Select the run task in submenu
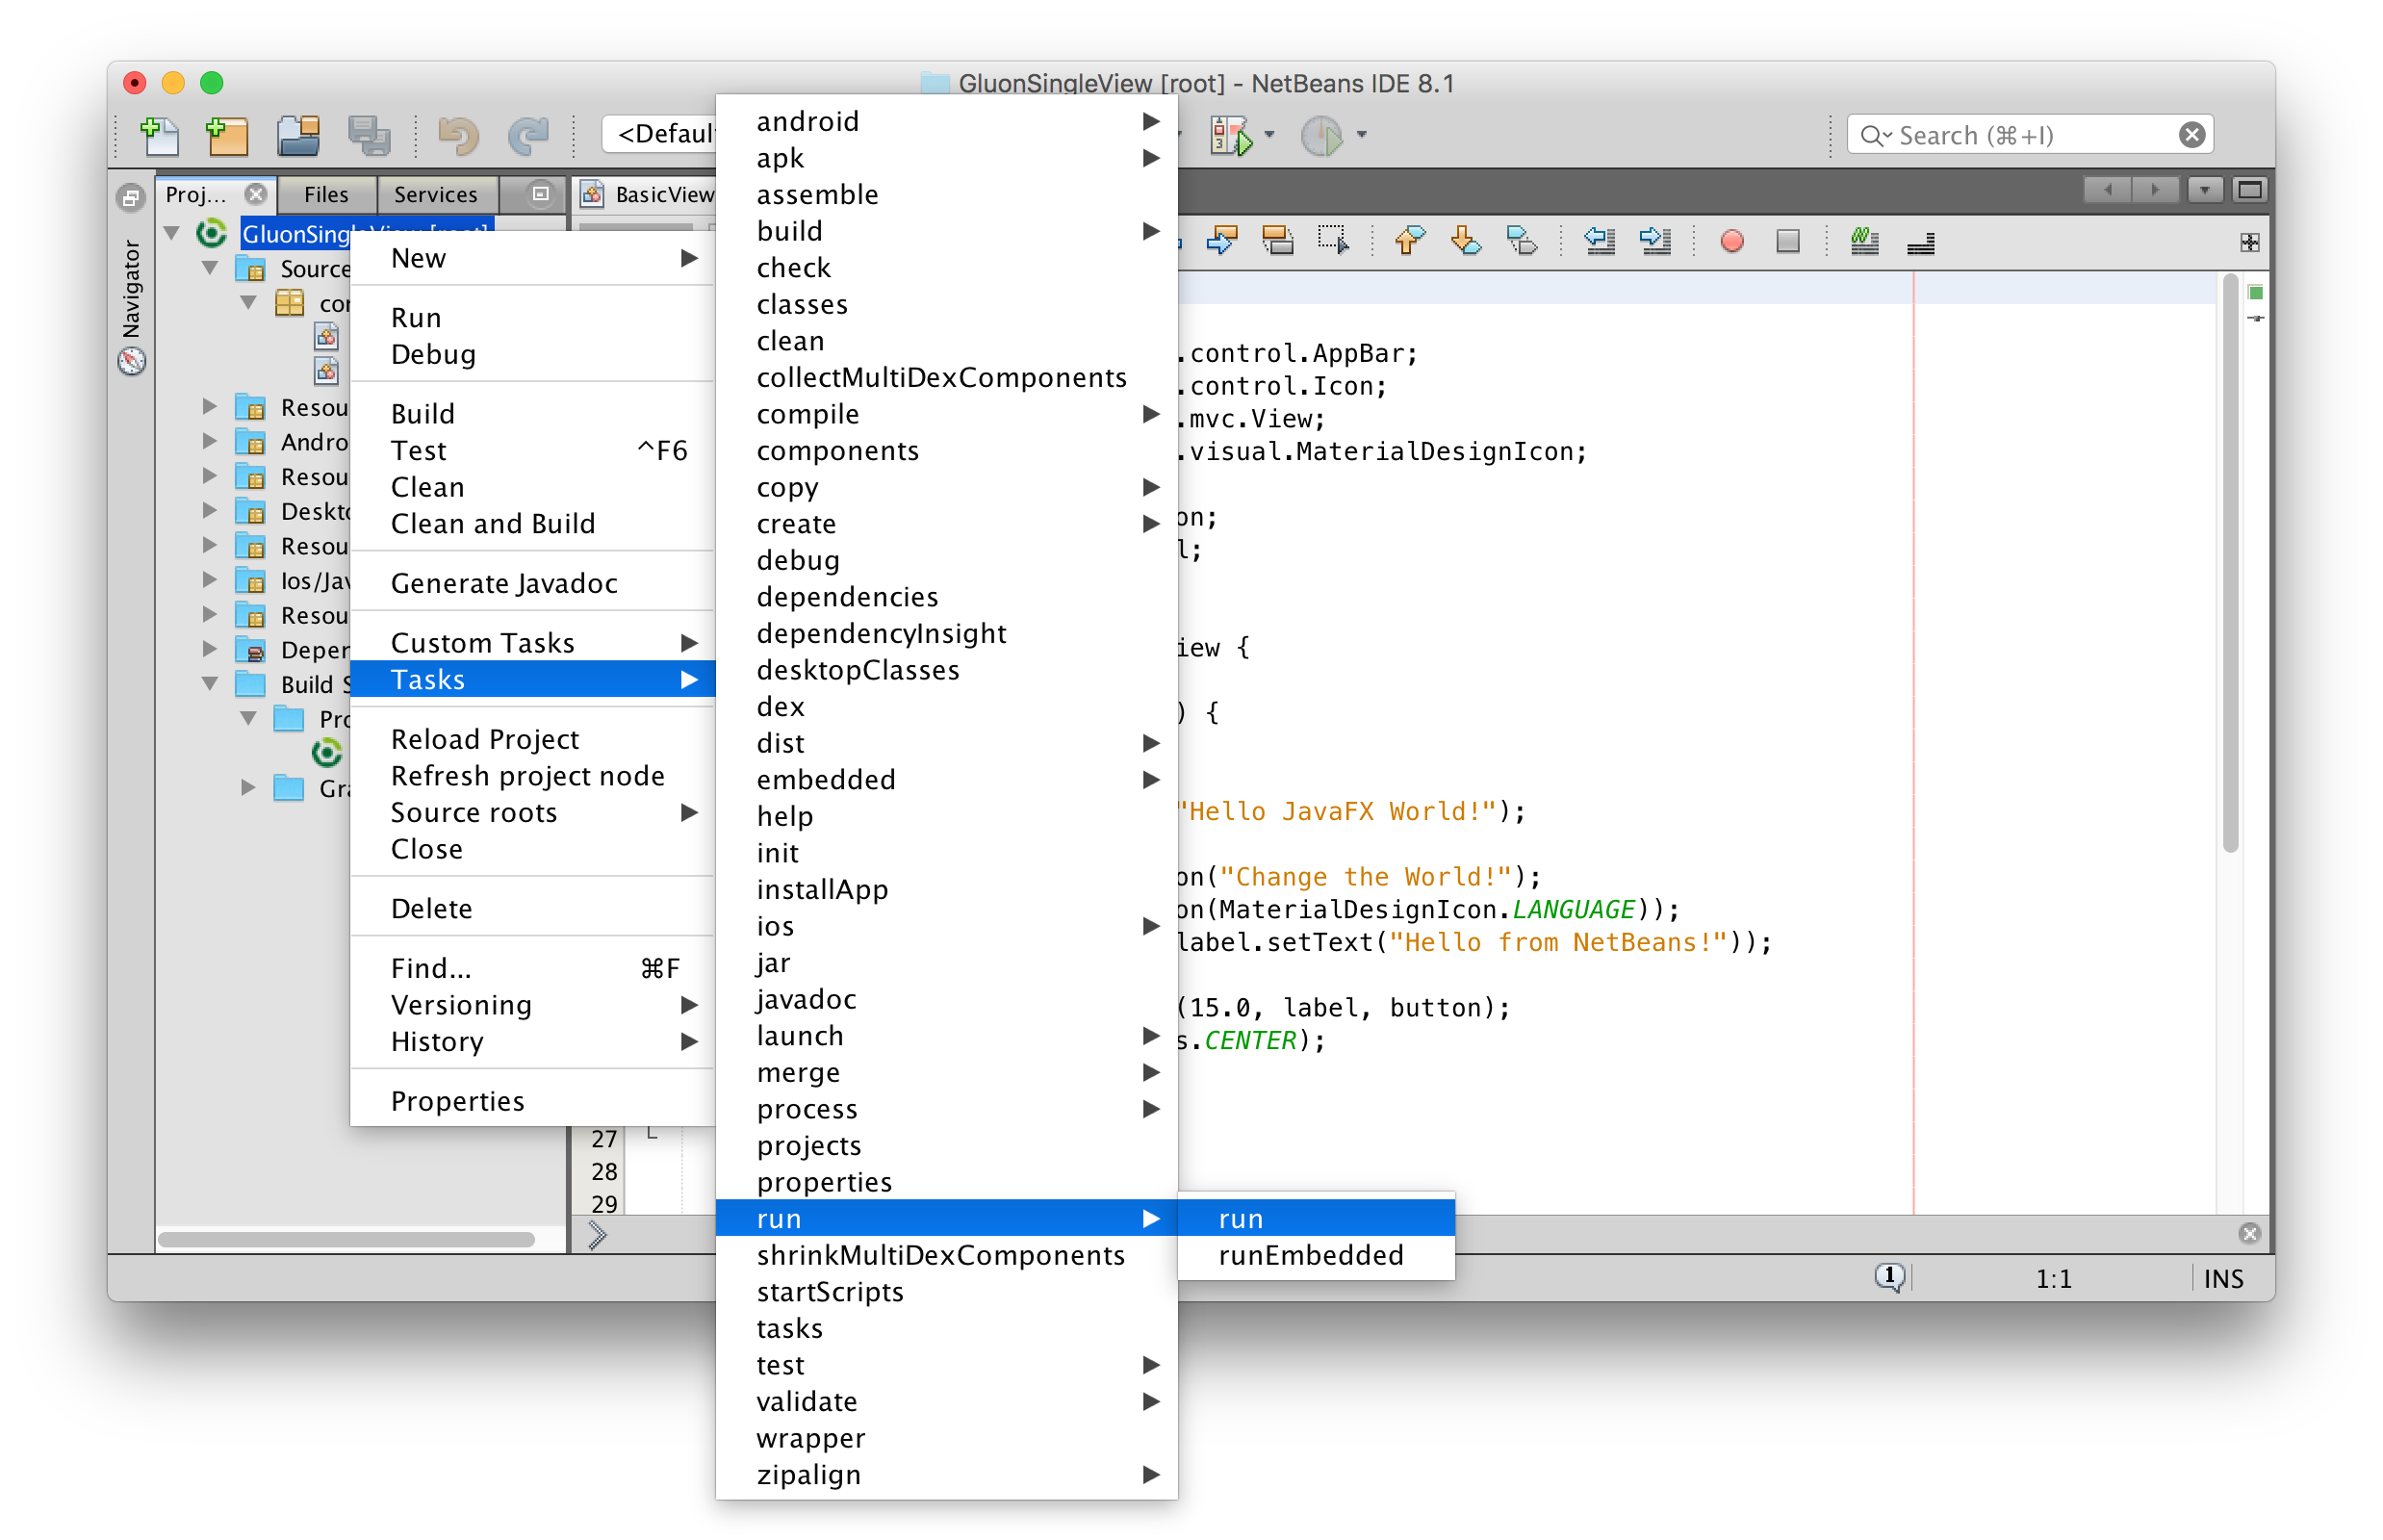Image resolution: width=2383 pixels, height=1540 pixels. (x=1316, y=1218)
